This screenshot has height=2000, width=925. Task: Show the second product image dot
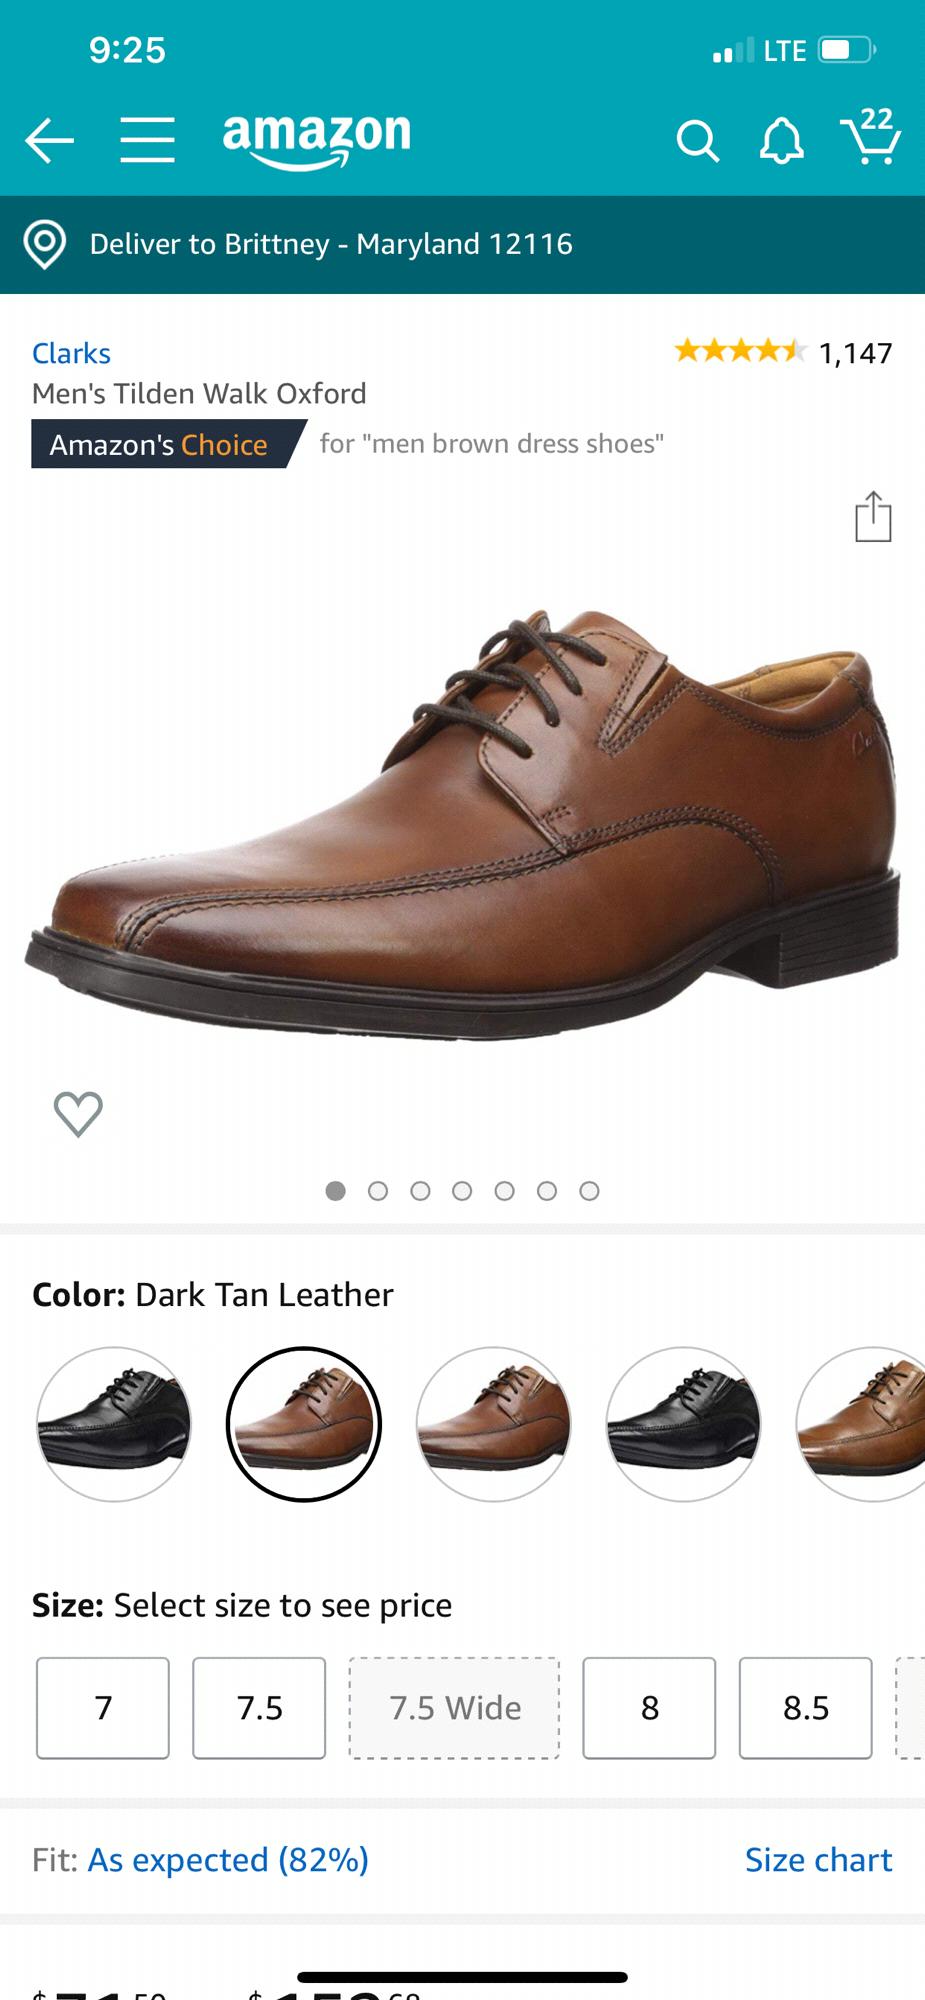378,1190
